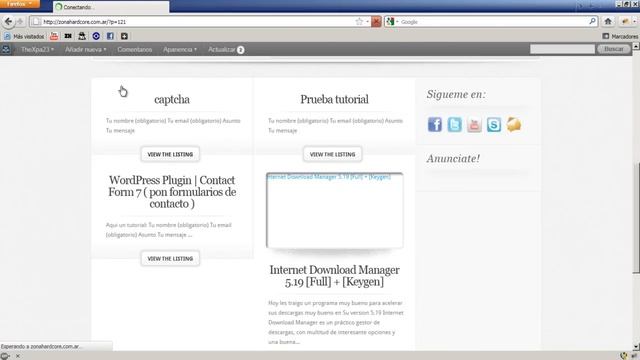Open Actualizar updates menu item
640x360 pixels.
click(x=226, y=49)
